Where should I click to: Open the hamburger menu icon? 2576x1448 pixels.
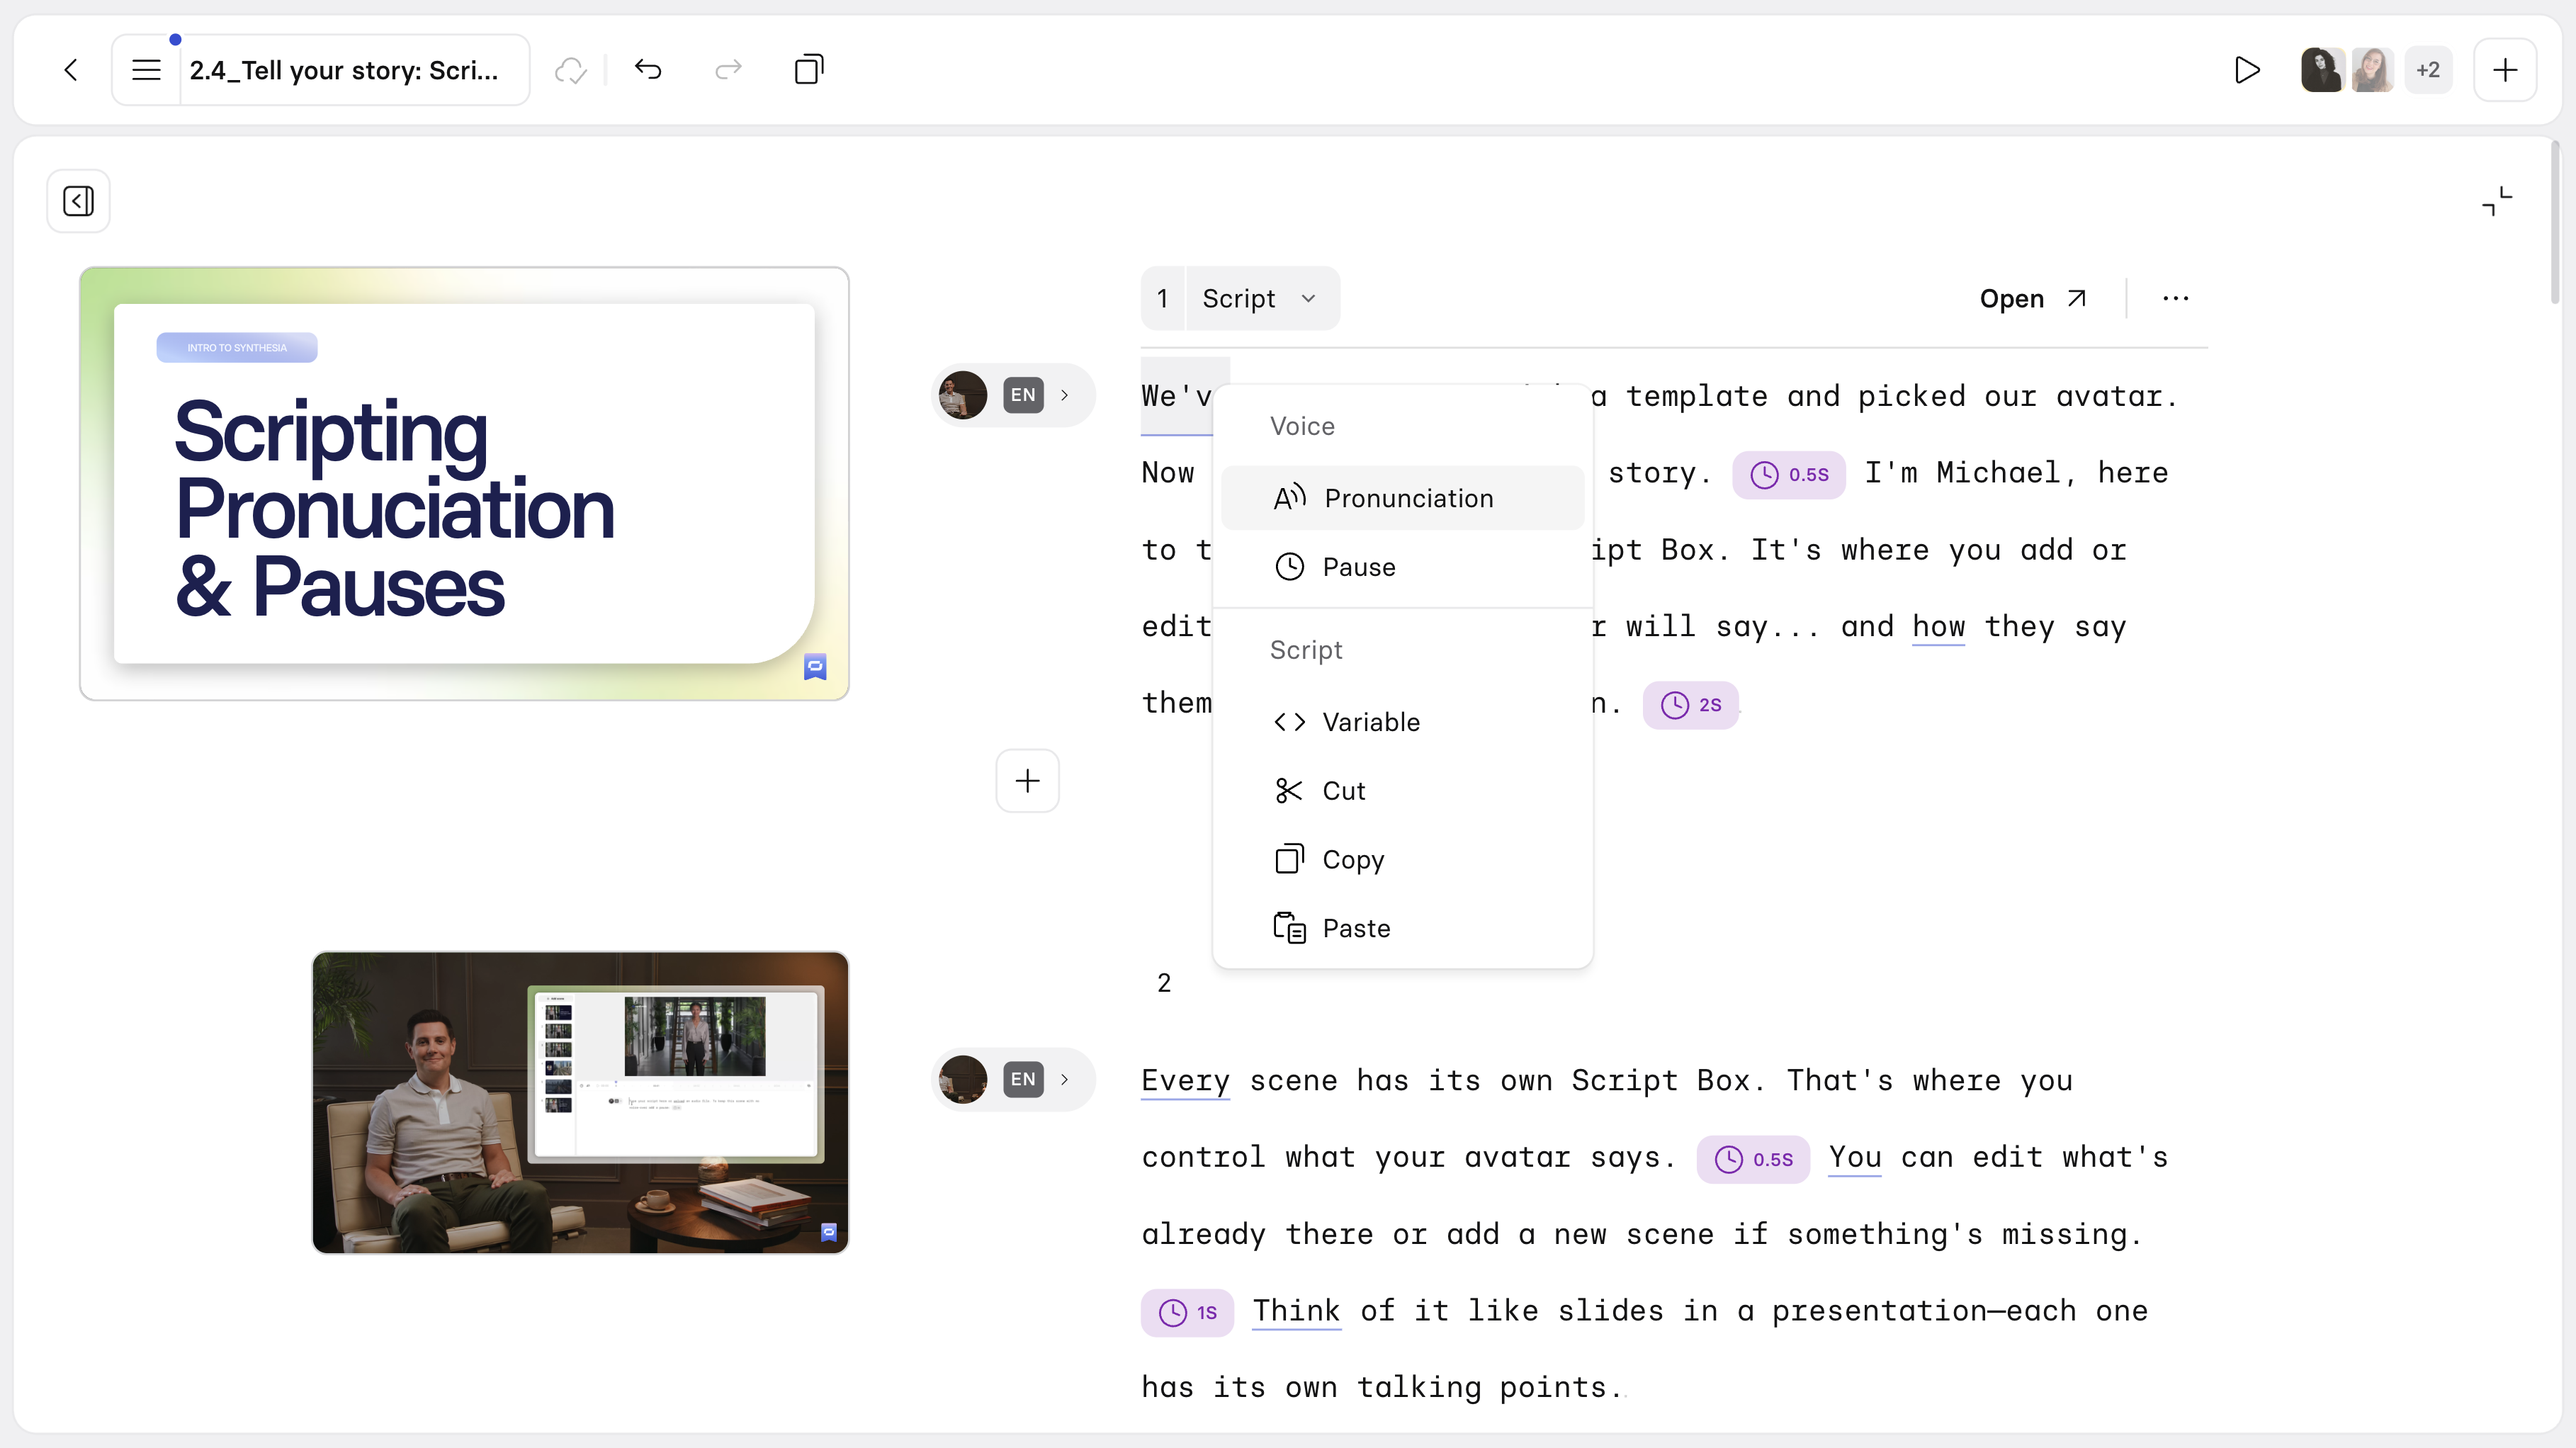(x=146, y=70)
